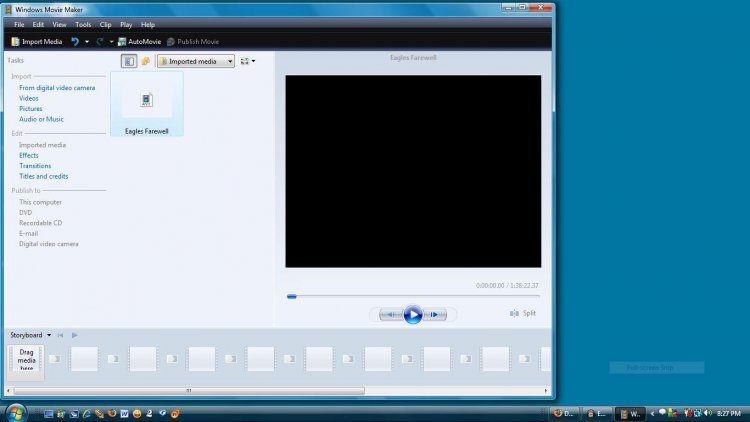Open the File menu
Image resolution: width=750 pixels, height=422 pixels.
point(19,24)
